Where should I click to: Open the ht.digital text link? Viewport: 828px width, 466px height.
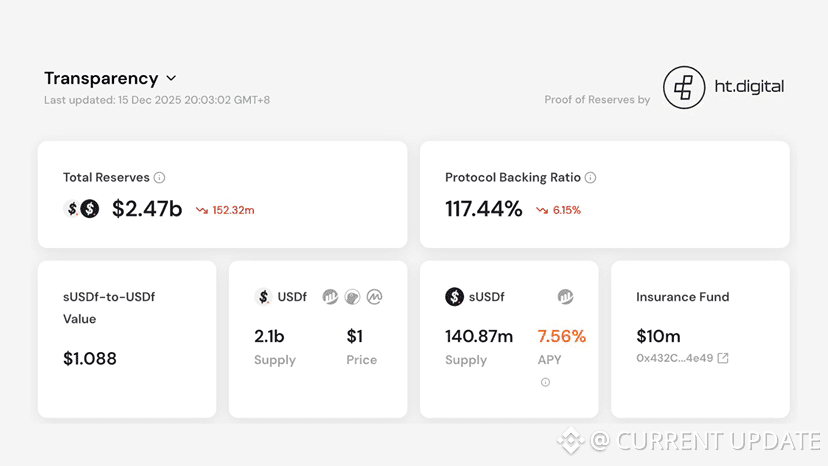749,87
